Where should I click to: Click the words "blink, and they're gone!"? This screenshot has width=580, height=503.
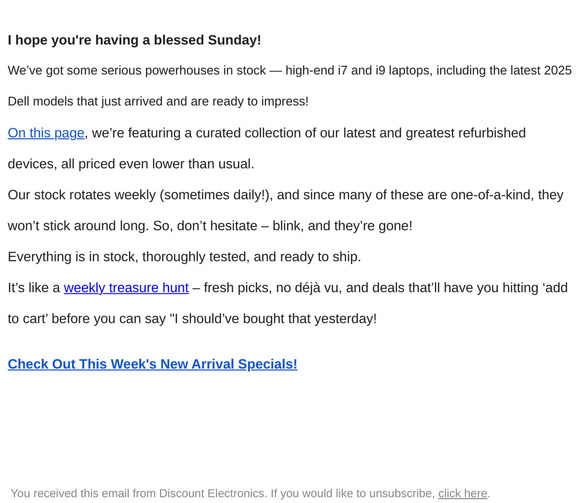coord(342,226)
